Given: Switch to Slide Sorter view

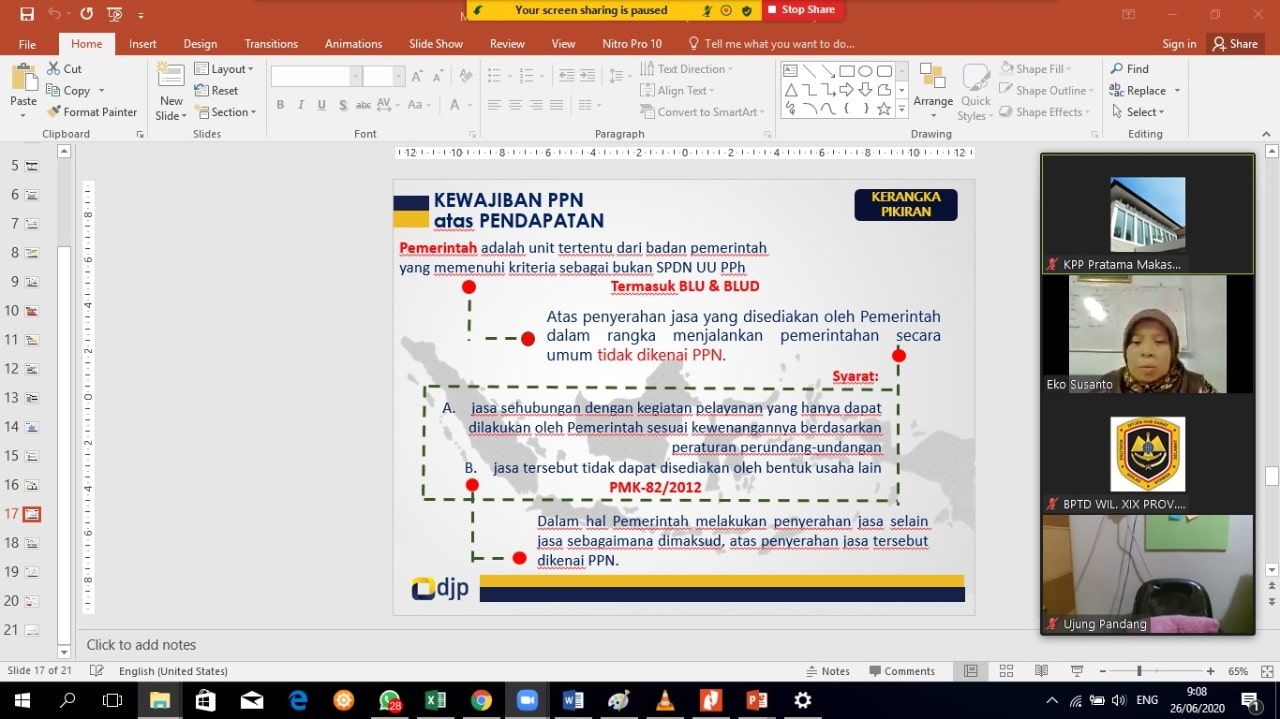Looking at the screenshot, I should 1006,671.
